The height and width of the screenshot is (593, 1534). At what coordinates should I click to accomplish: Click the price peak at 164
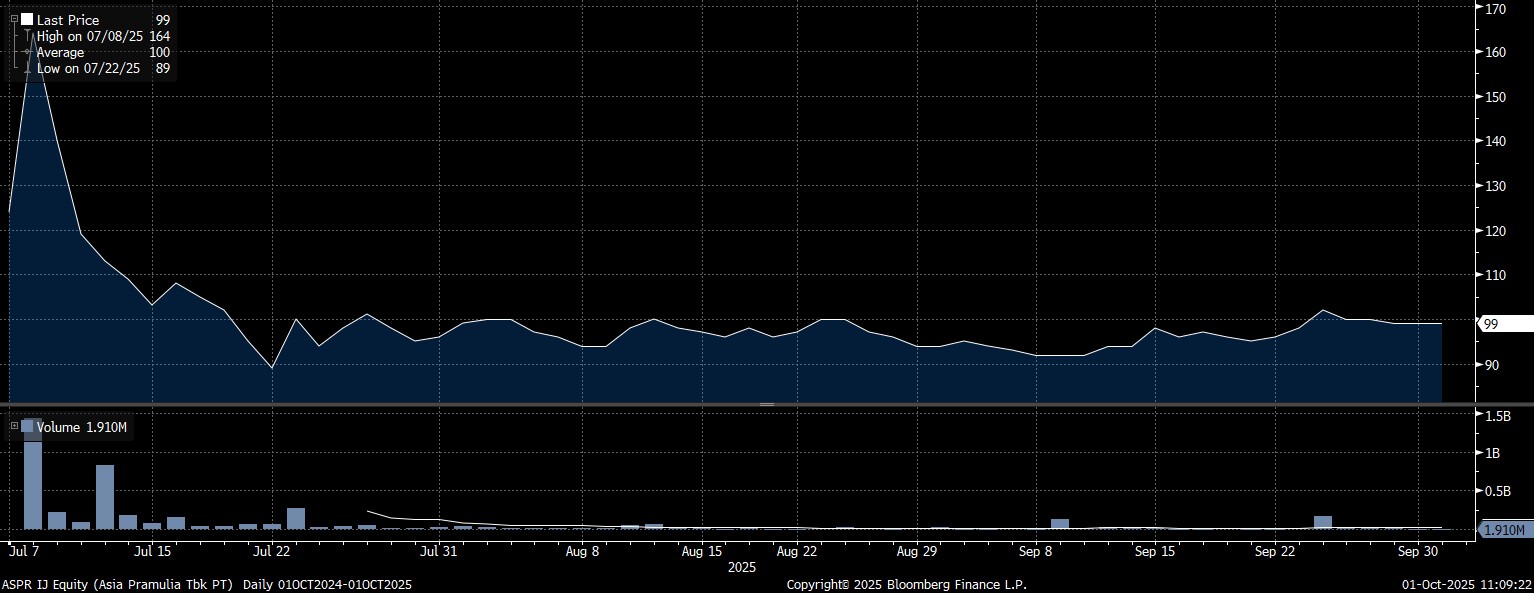coord(33,35)
